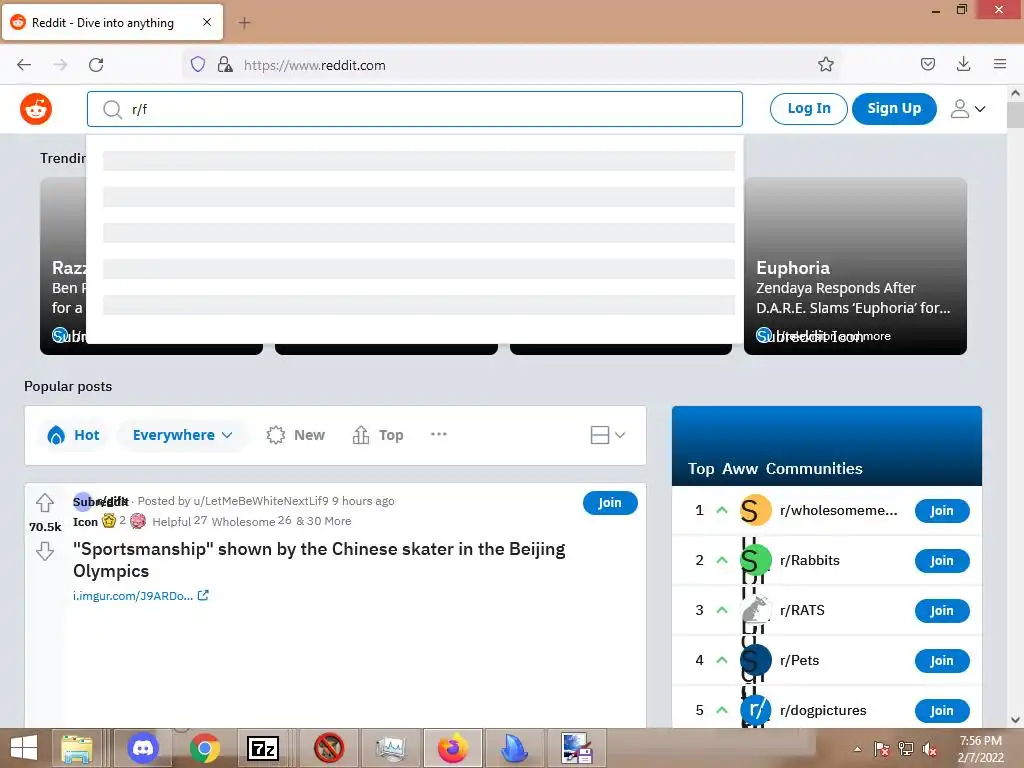Open user u/LetMeBeWhiteNextLif9 profile link

click(x=261, y=501)
